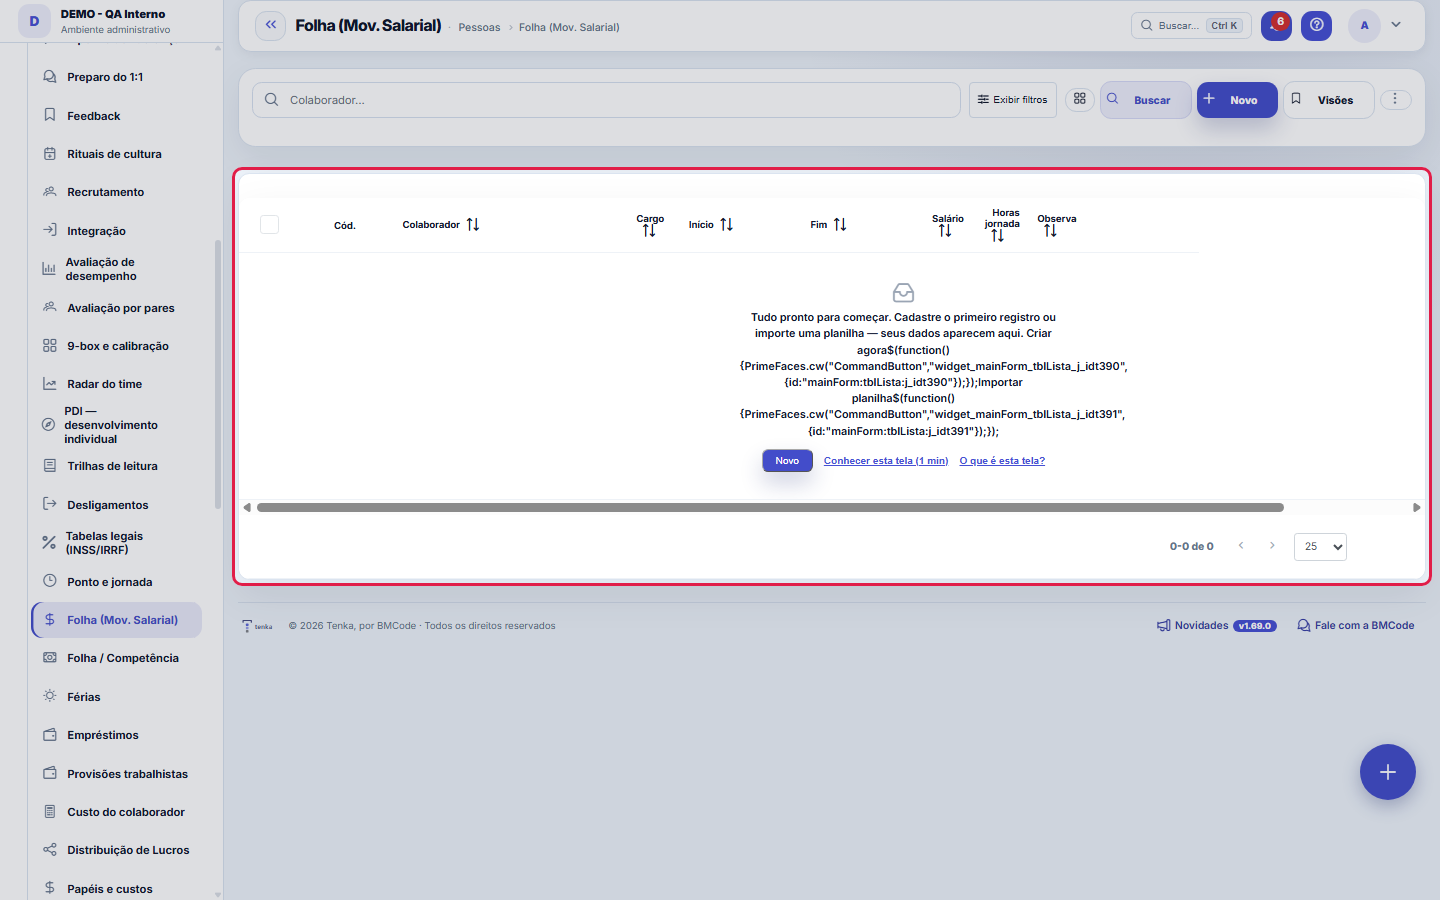Viewport: 1440px width, 900px height.
Task: Open Tabelas legais (INSS/IRRF) item
Action: click(x=105, y=543)
